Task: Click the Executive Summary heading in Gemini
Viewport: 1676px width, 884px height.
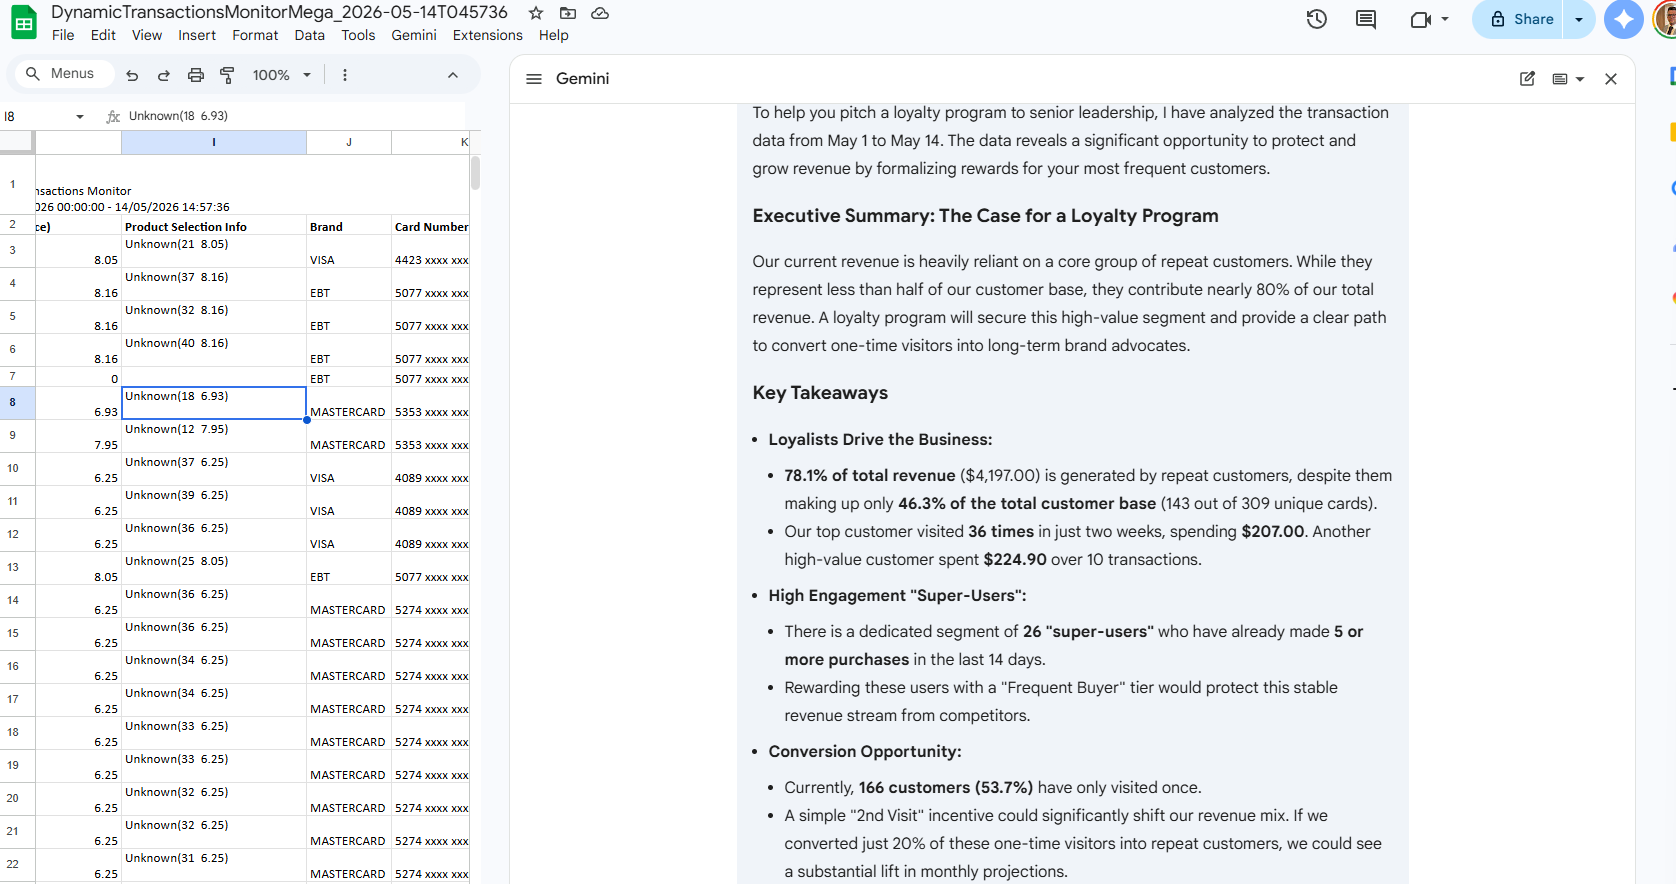Action: (985, 216)
